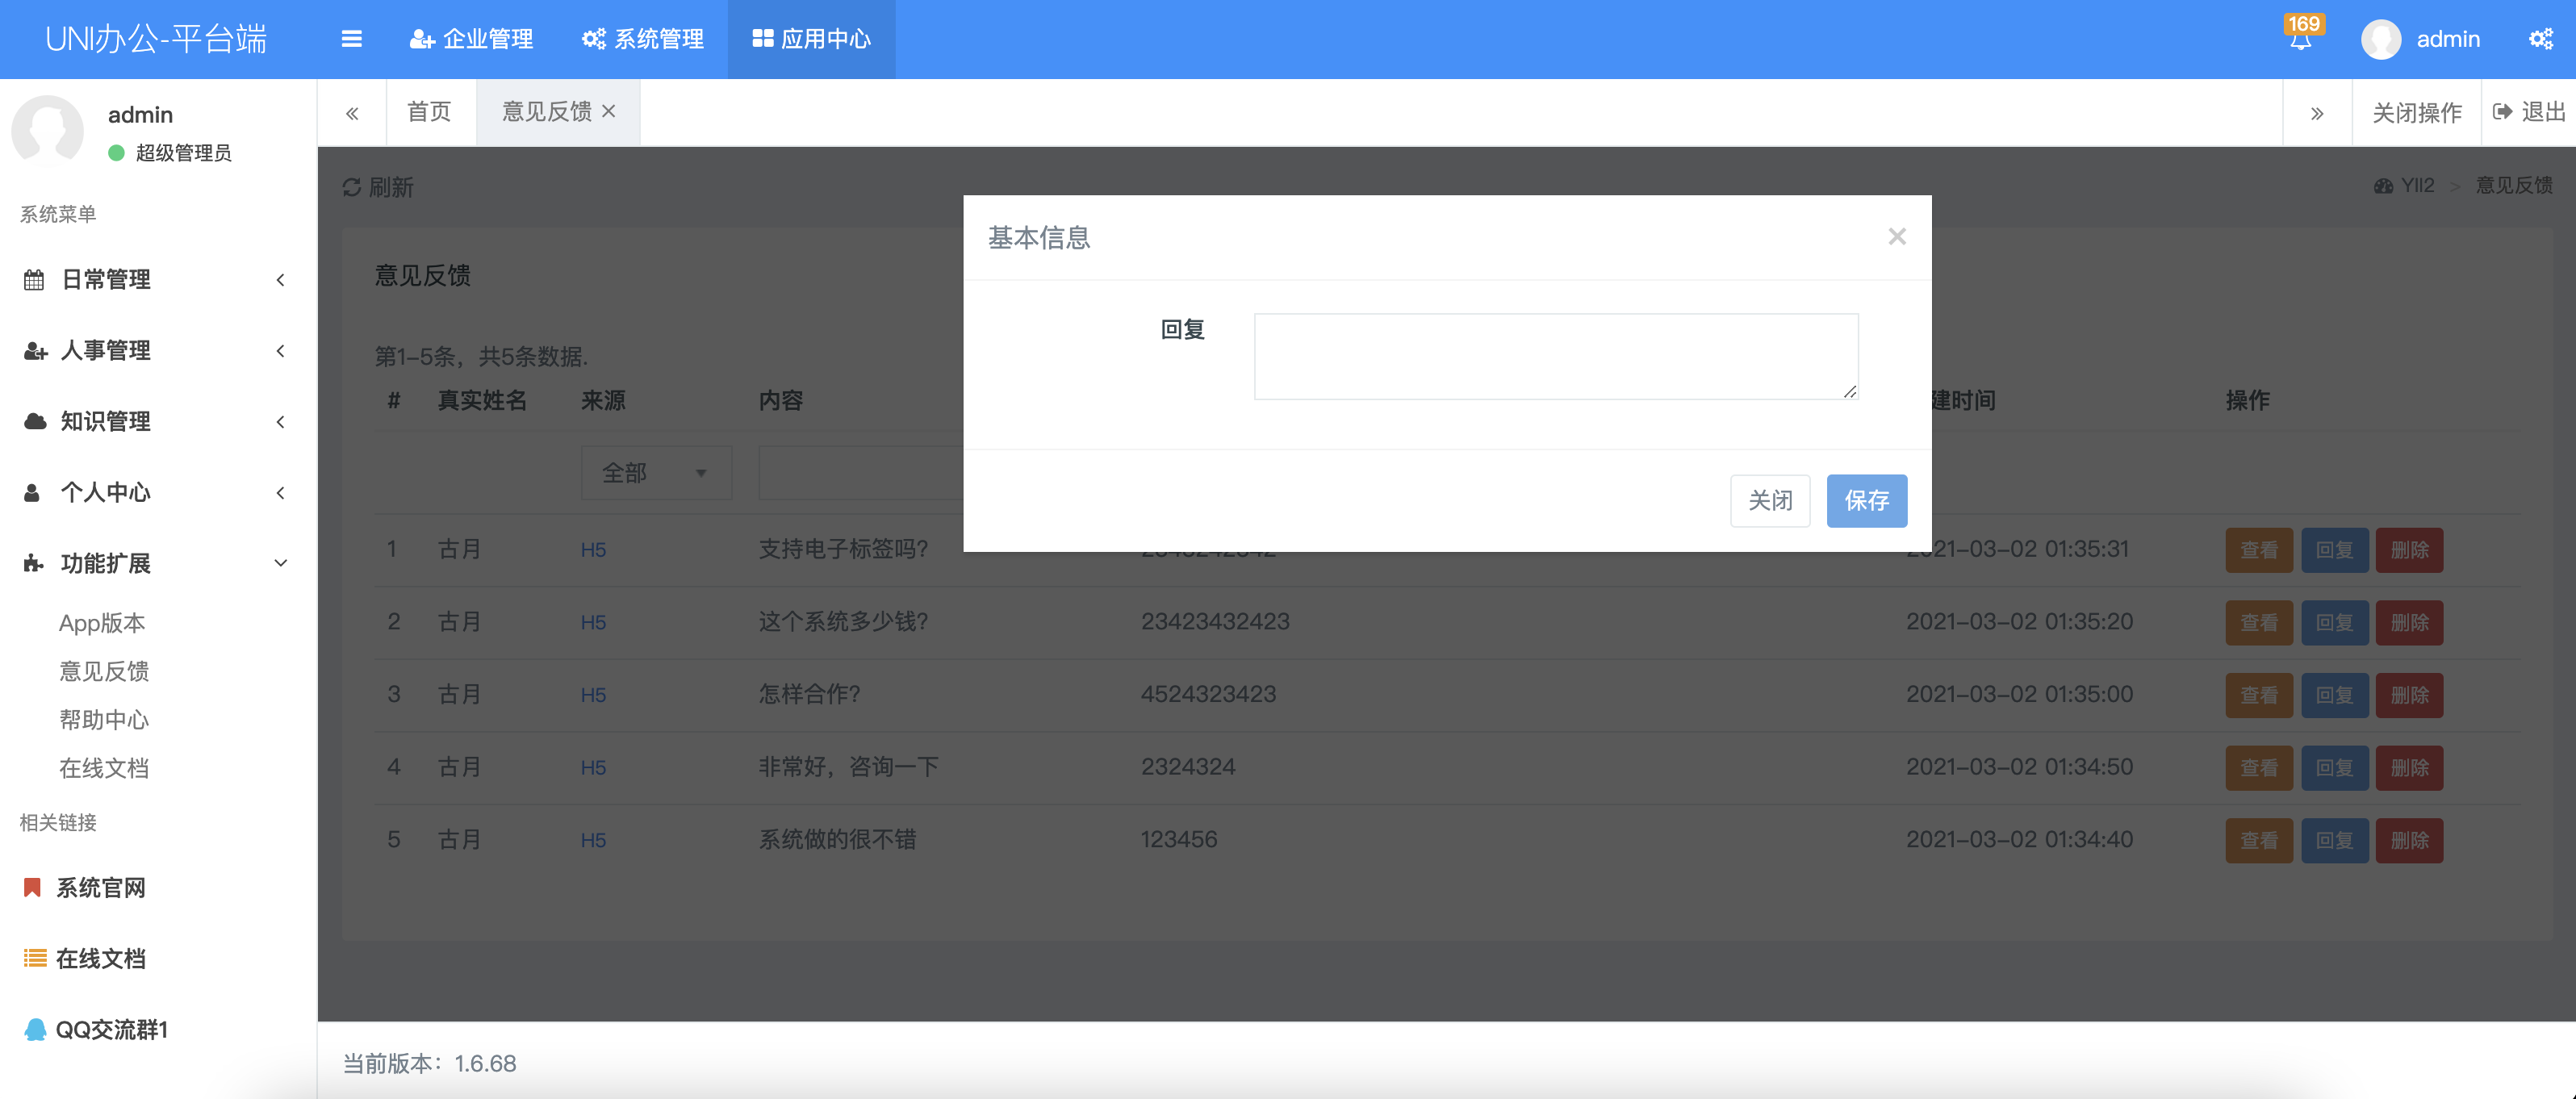This screenshot has width=2576, height=1099.
Task: Open the top-right settings gears icon
Action: click(x=2540, y=39)
